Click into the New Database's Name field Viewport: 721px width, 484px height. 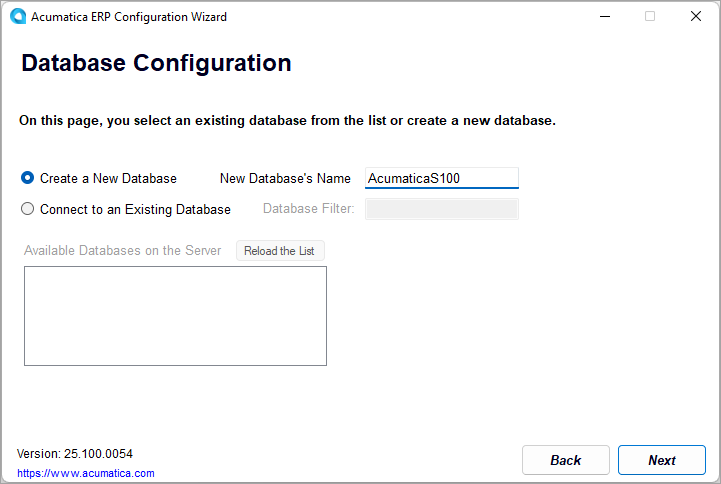pos(441,178)
